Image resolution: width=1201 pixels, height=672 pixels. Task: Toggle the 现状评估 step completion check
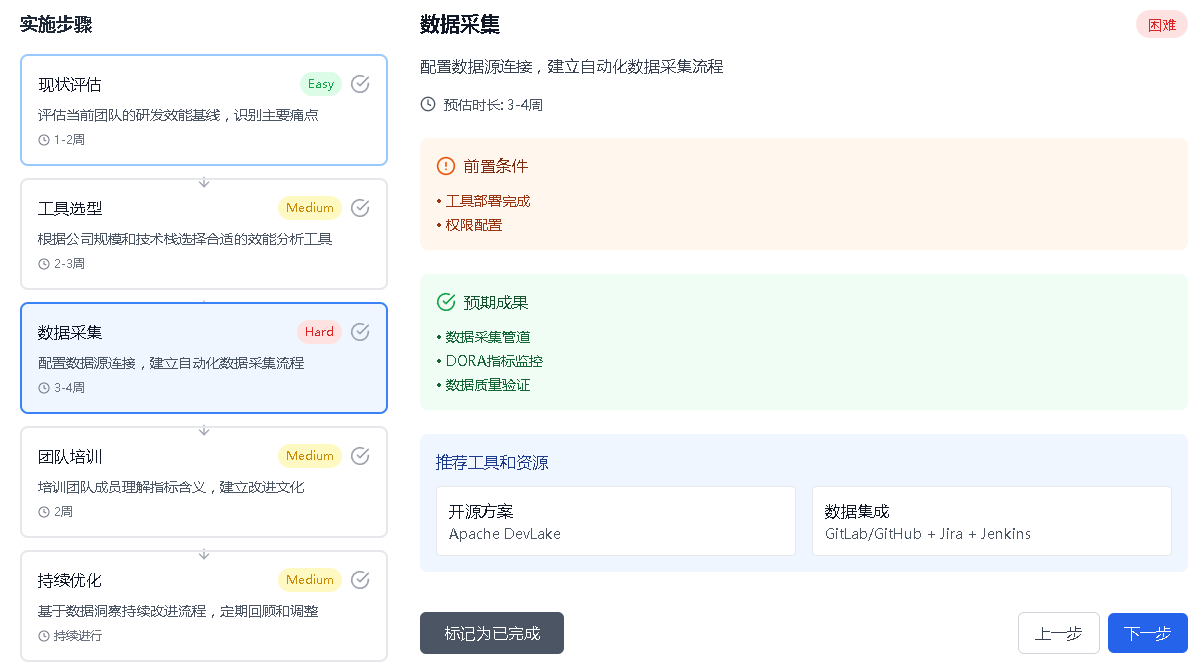pyautogui.click(x=360, y=84)
